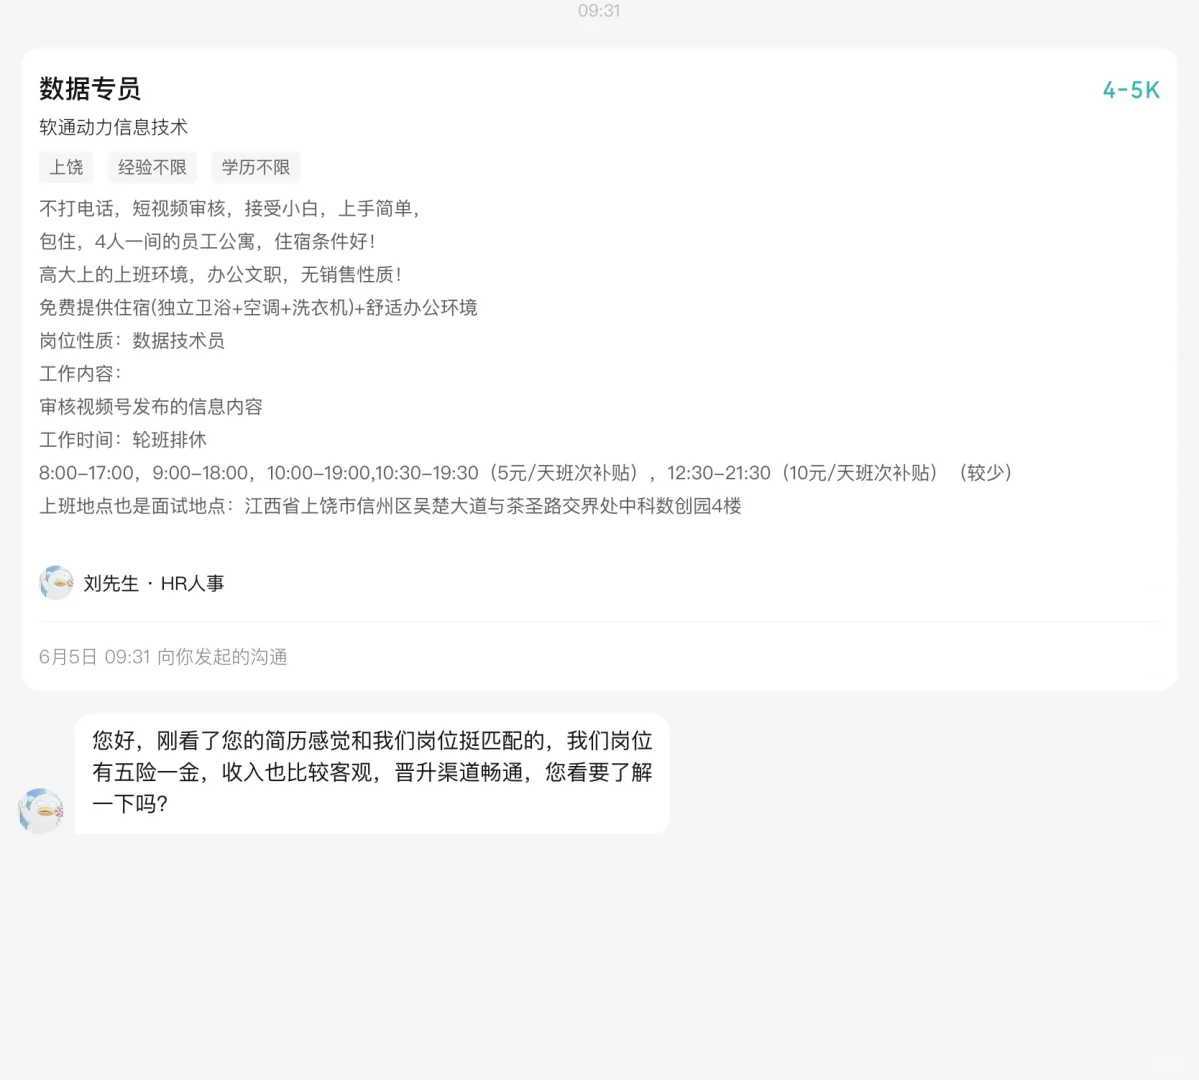Select the 学历不限 education tag

256,167
